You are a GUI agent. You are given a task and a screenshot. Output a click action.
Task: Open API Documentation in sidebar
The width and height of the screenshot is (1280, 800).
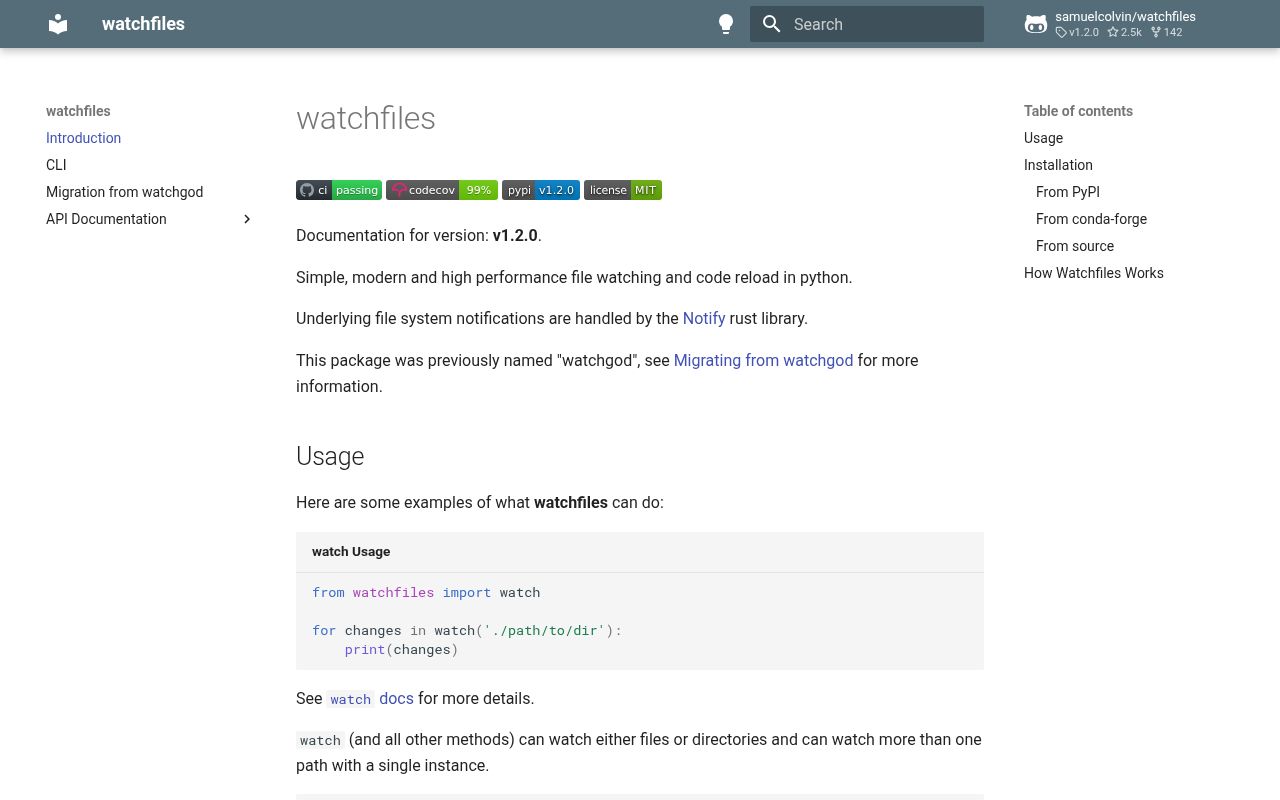[106, 219]
